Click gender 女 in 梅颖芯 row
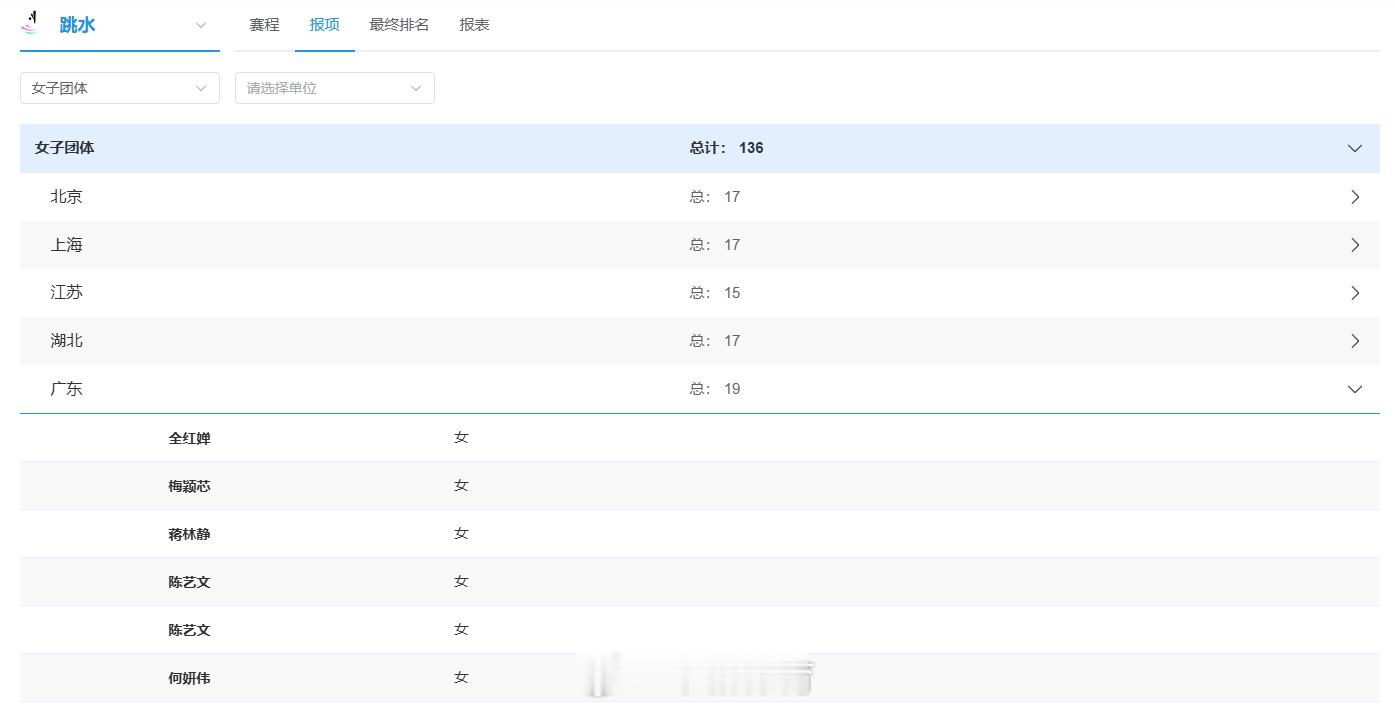The image size is (1395, 711). pos(461,485)
